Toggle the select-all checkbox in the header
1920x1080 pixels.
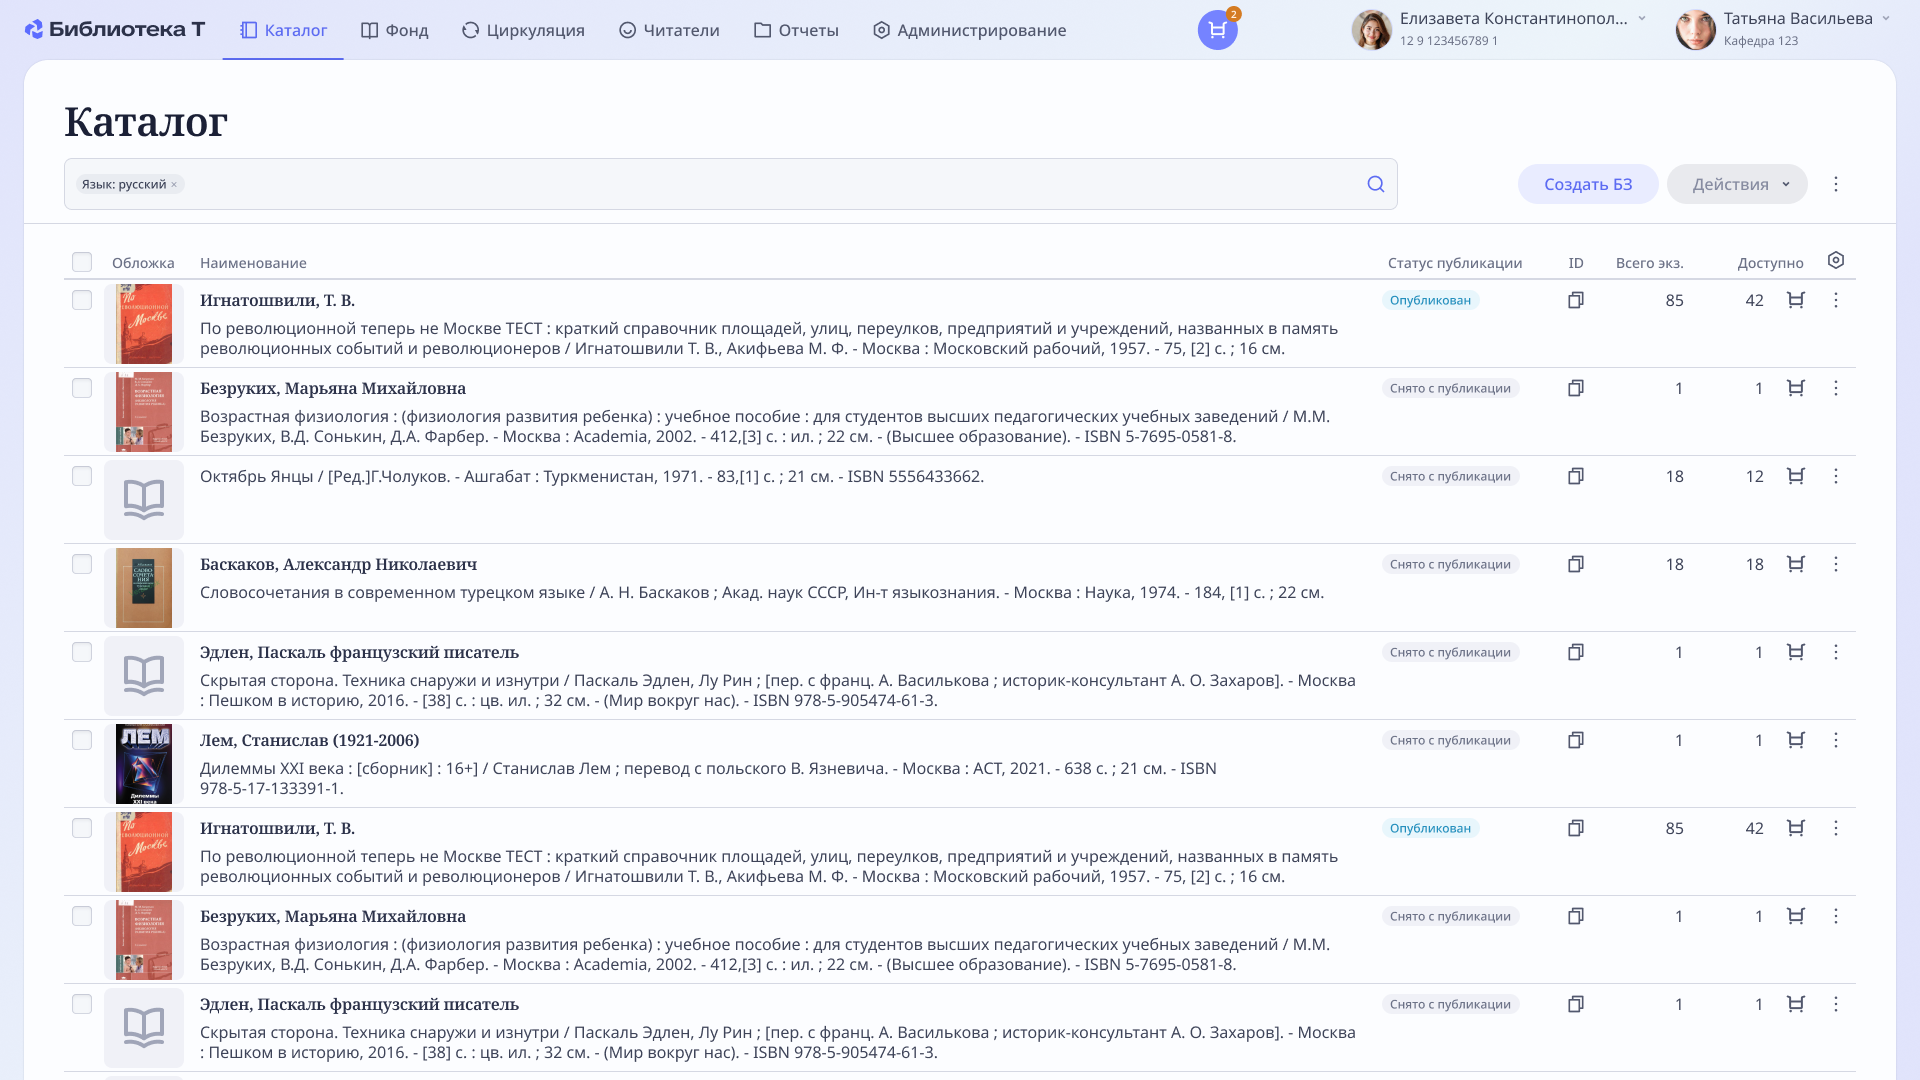click(82, 262)
